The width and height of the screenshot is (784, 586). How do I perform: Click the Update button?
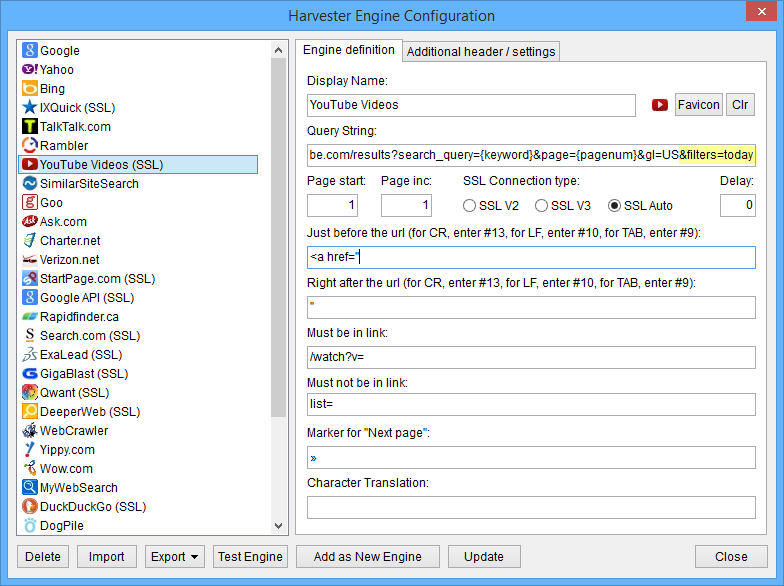coord(484,556)
